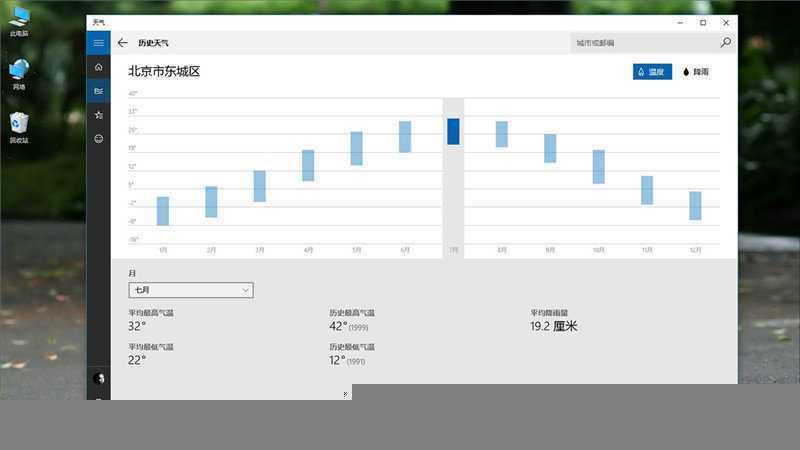Click the 19.2 厘米 rainfall value
800x450 pixels.
coord(554,326)
